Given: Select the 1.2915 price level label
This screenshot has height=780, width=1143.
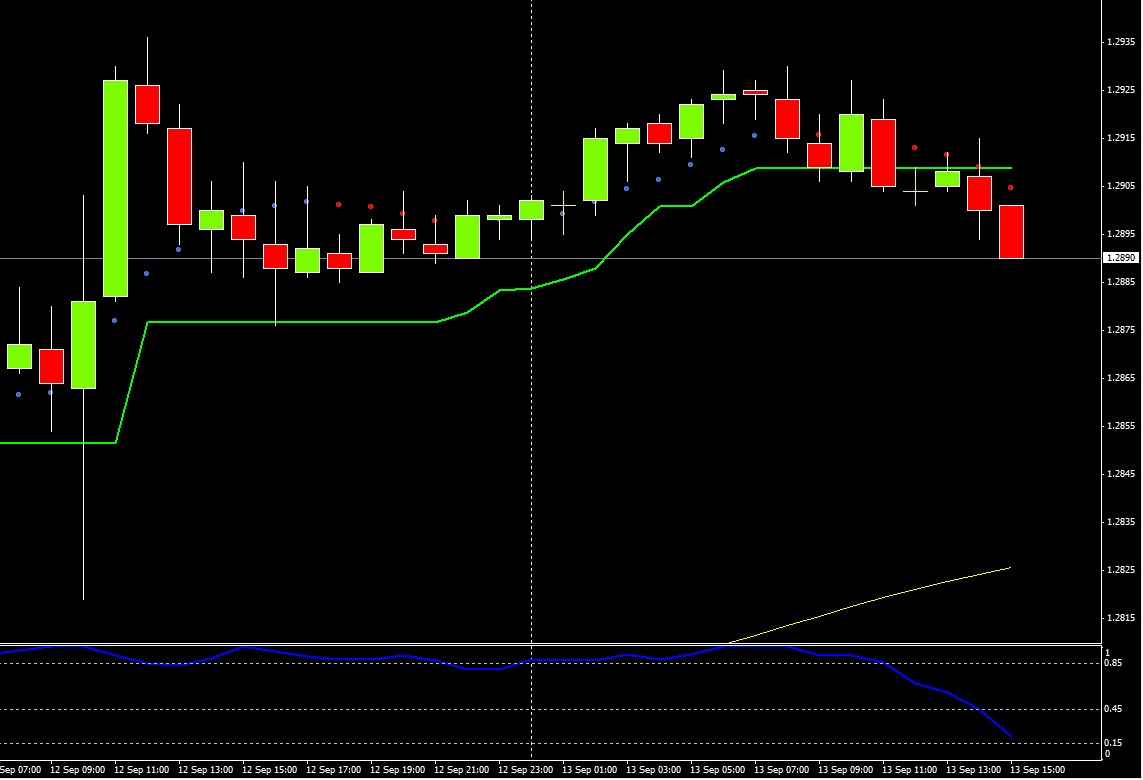Looking at the screenshot, I should (x=1120, y=138).
